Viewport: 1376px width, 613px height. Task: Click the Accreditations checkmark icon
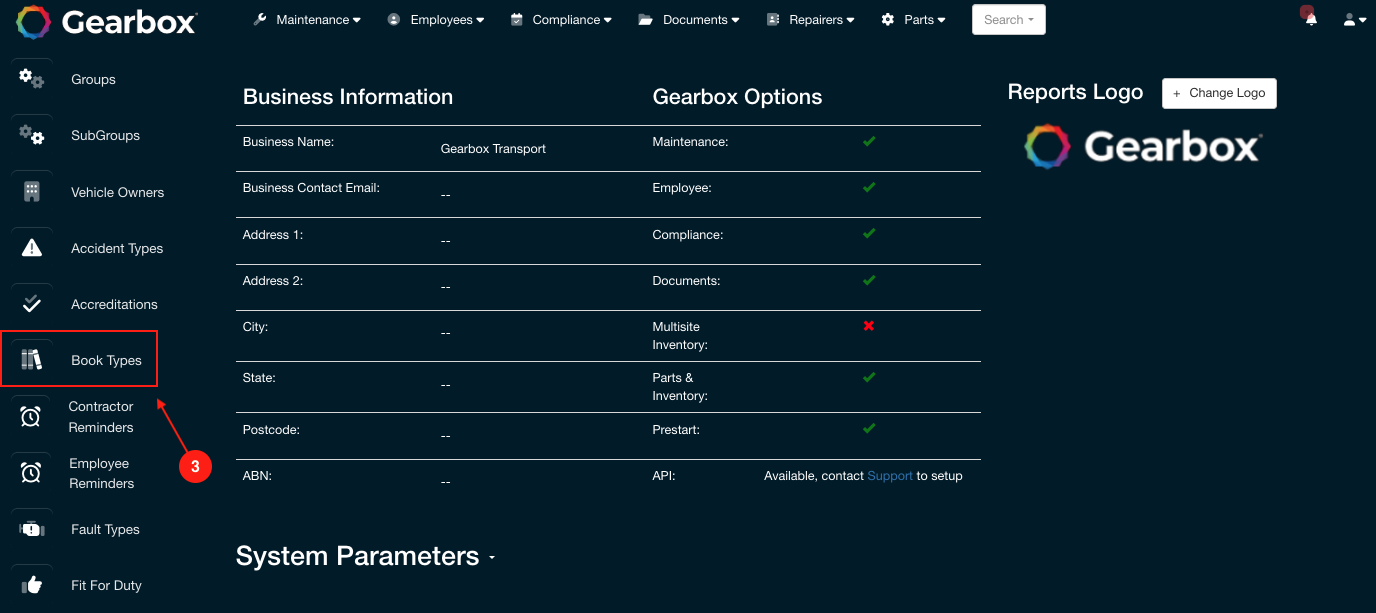(31, 304)
